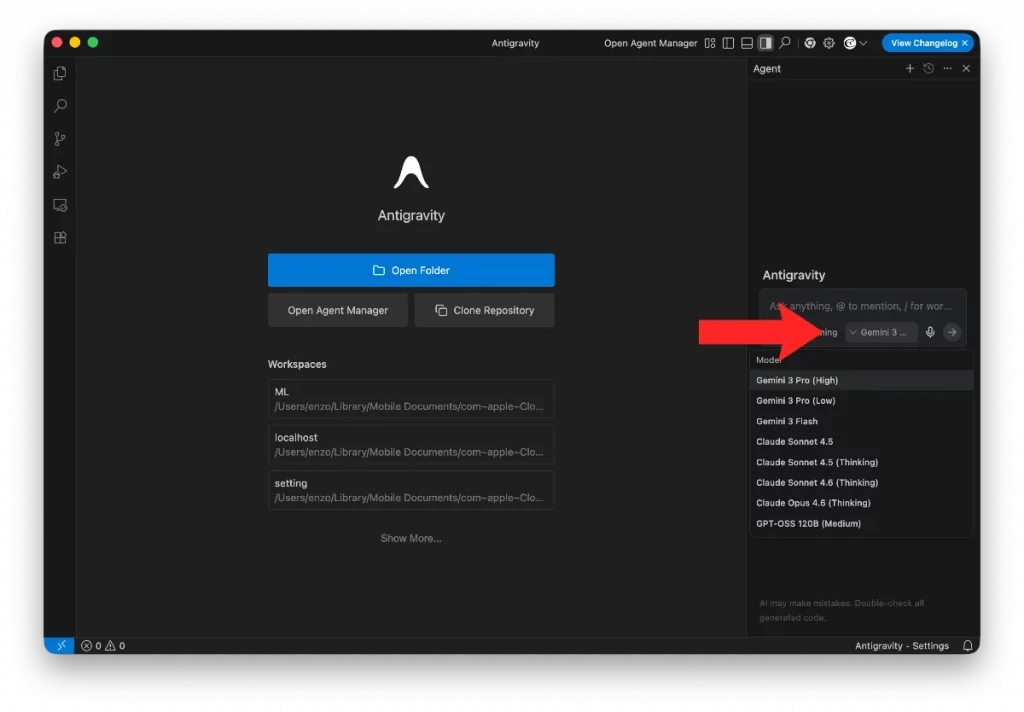Toggle the Agent side panel layout icon
The image size is (1024, 712).
pyautogui.click(x=765, y=43)
